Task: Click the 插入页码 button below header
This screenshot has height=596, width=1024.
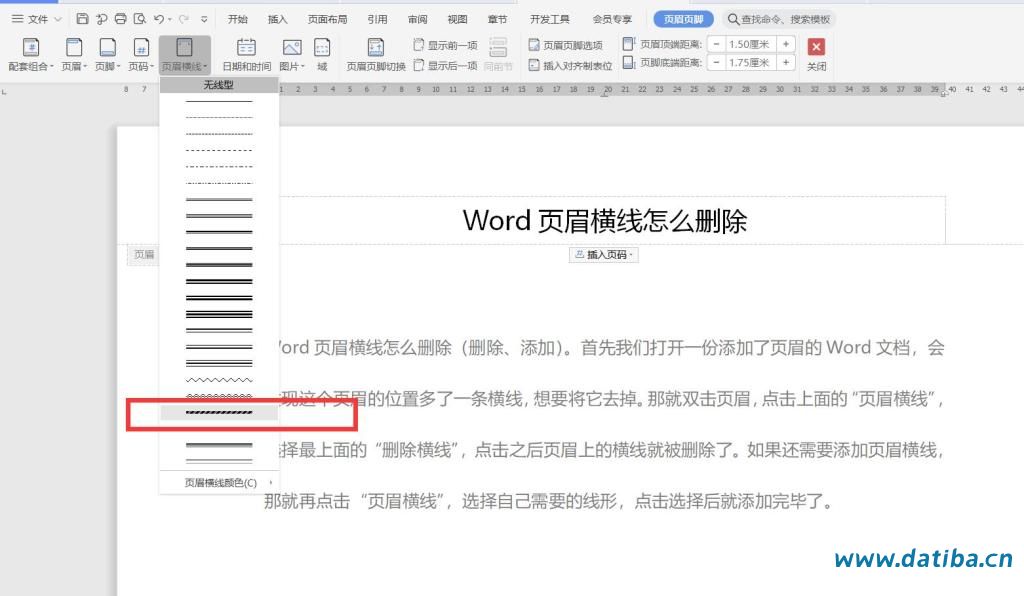Action: 604,255
